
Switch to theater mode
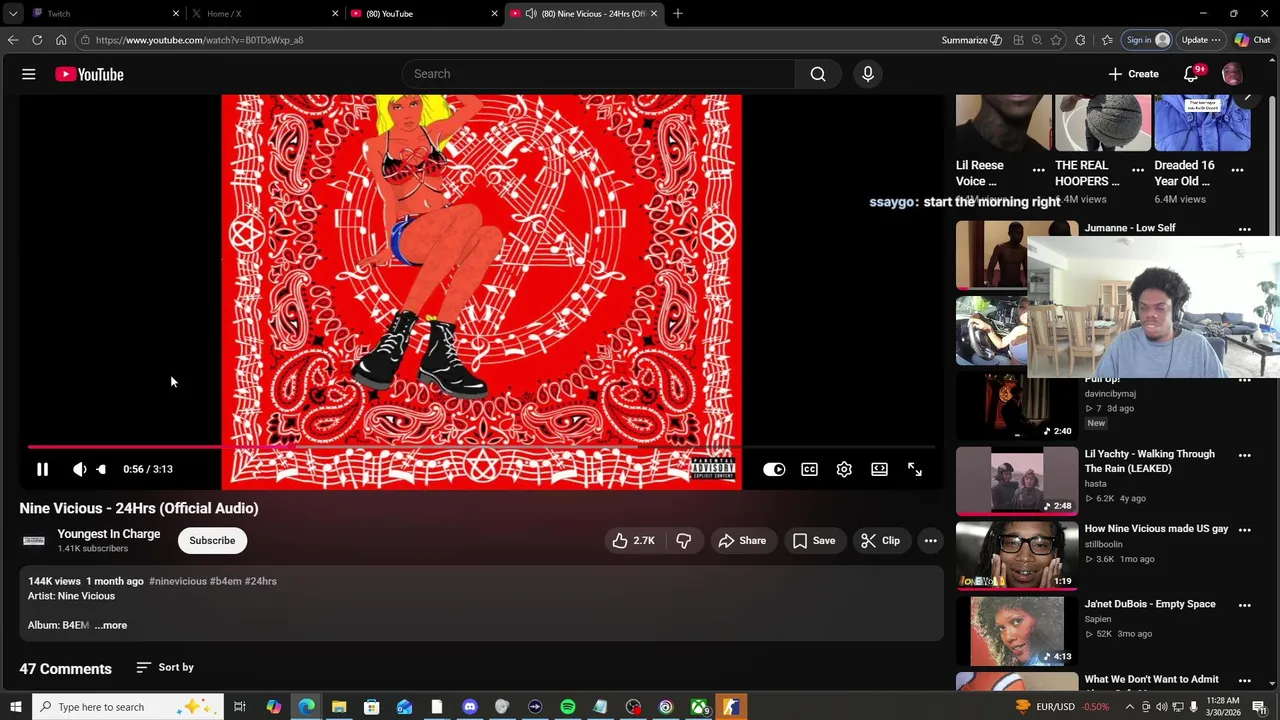coord(879,469)
